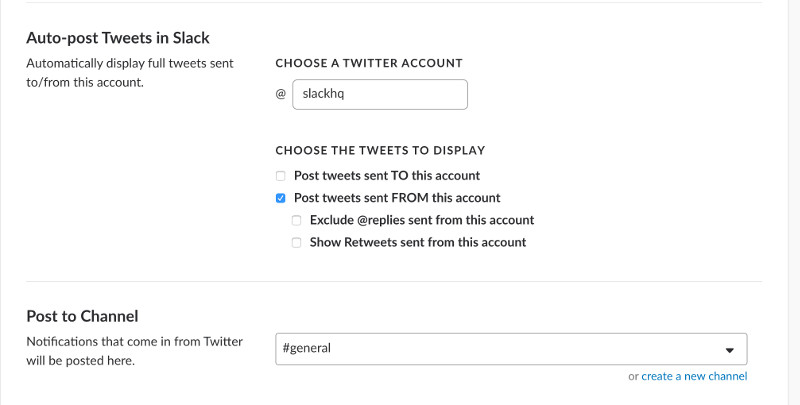800x405 pixels.
Task: Click the 'CHOOSE A TWITTER ACCOUNT' label
Action: [369, 63]
